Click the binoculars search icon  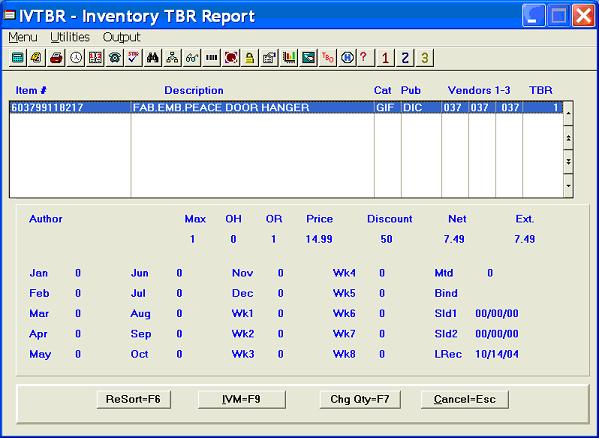153,58
